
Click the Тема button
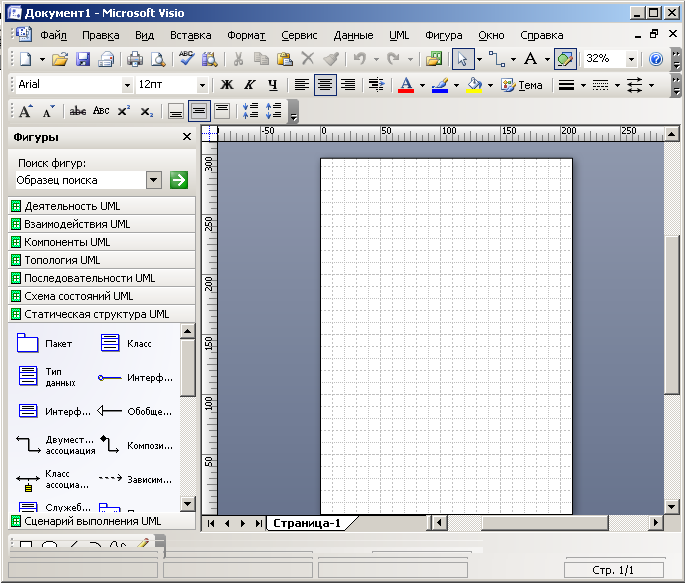click(x=522, y=85)
